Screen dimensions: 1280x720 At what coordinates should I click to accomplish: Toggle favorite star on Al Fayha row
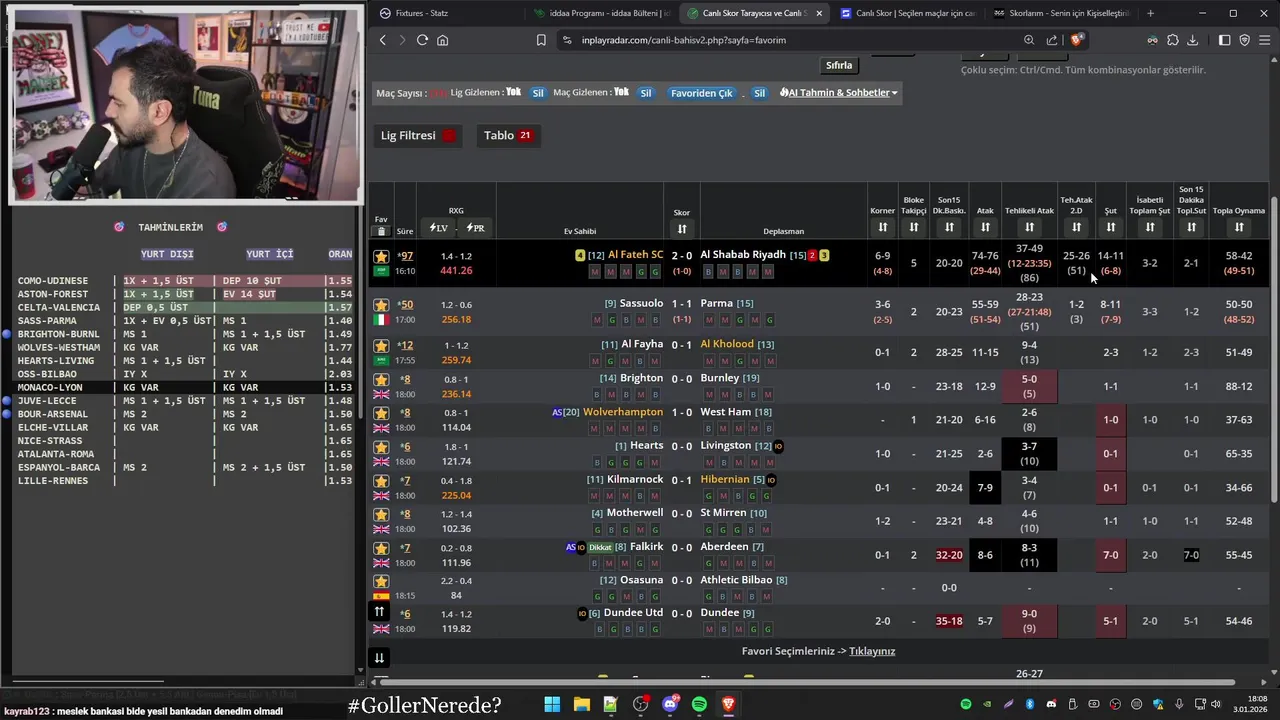pyautogui.click(x=381, y=345)
